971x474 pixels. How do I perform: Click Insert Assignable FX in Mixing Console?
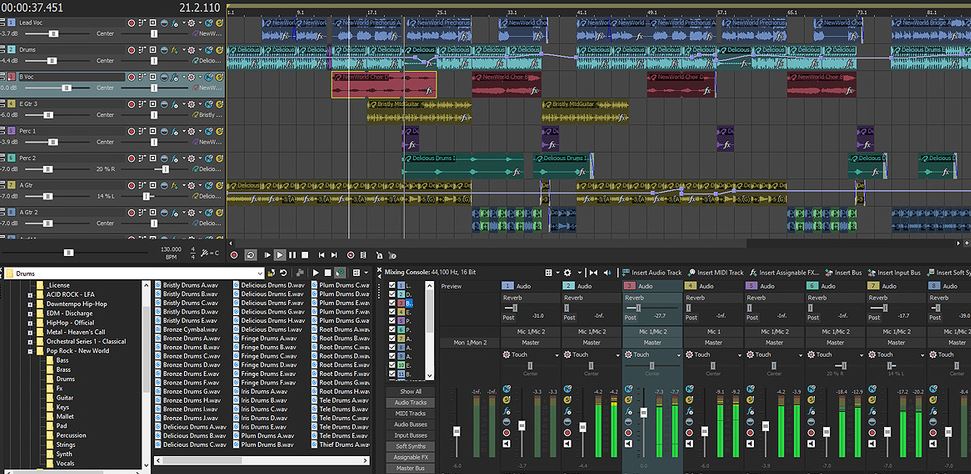click(x=785, y=273)
